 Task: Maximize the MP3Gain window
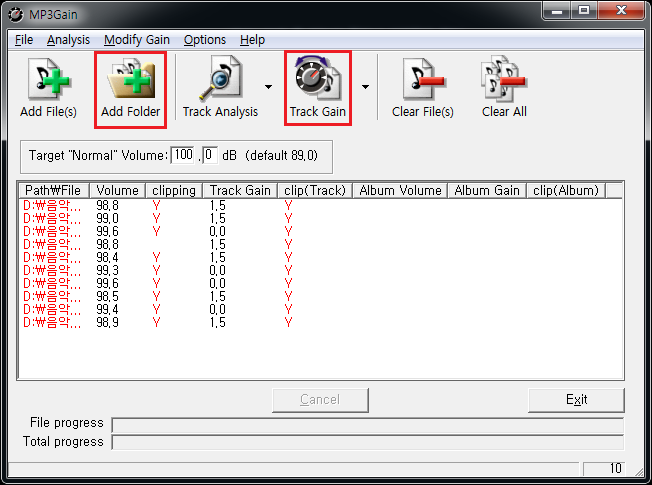(x=584, y=10)
